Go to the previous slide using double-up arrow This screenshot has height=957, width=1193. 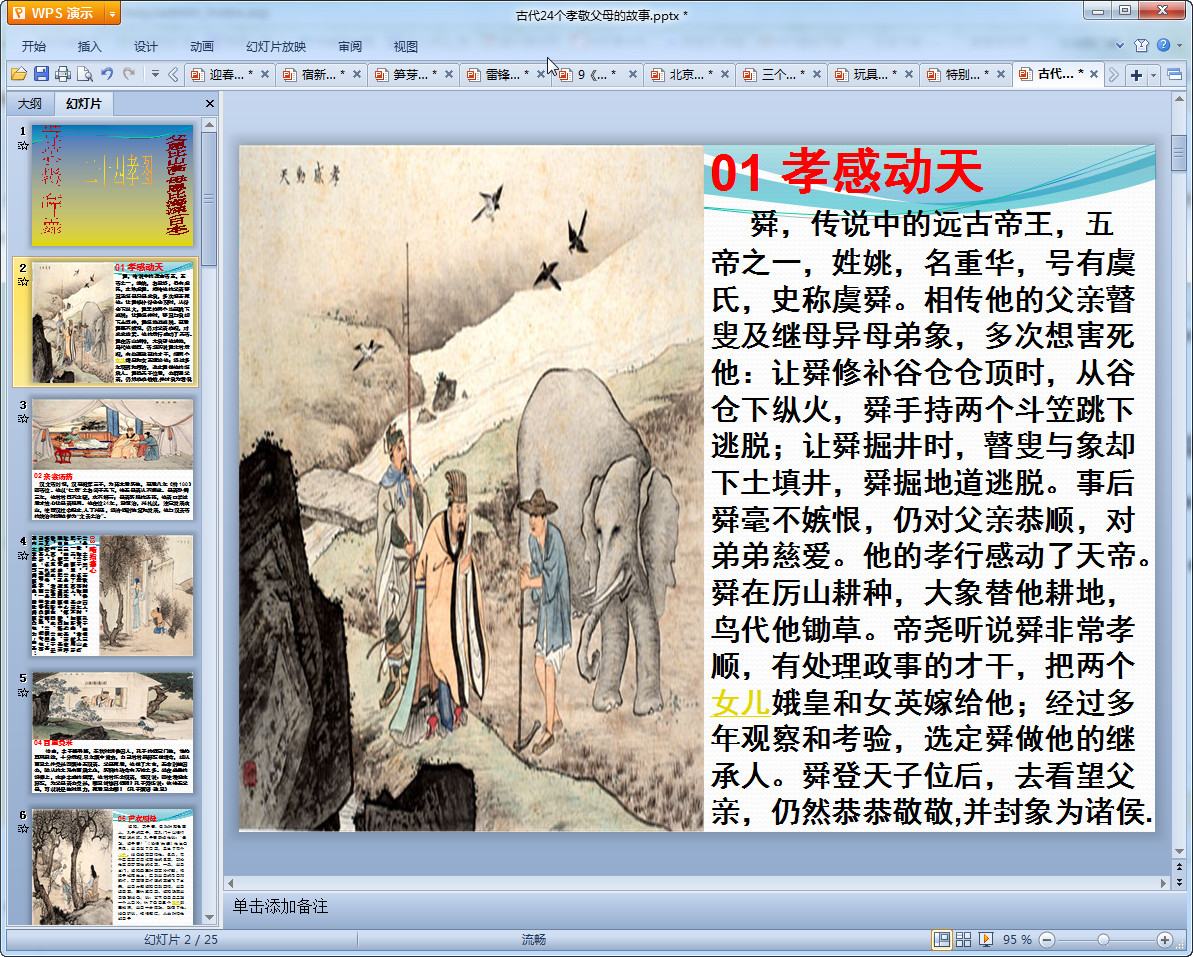1179,866
